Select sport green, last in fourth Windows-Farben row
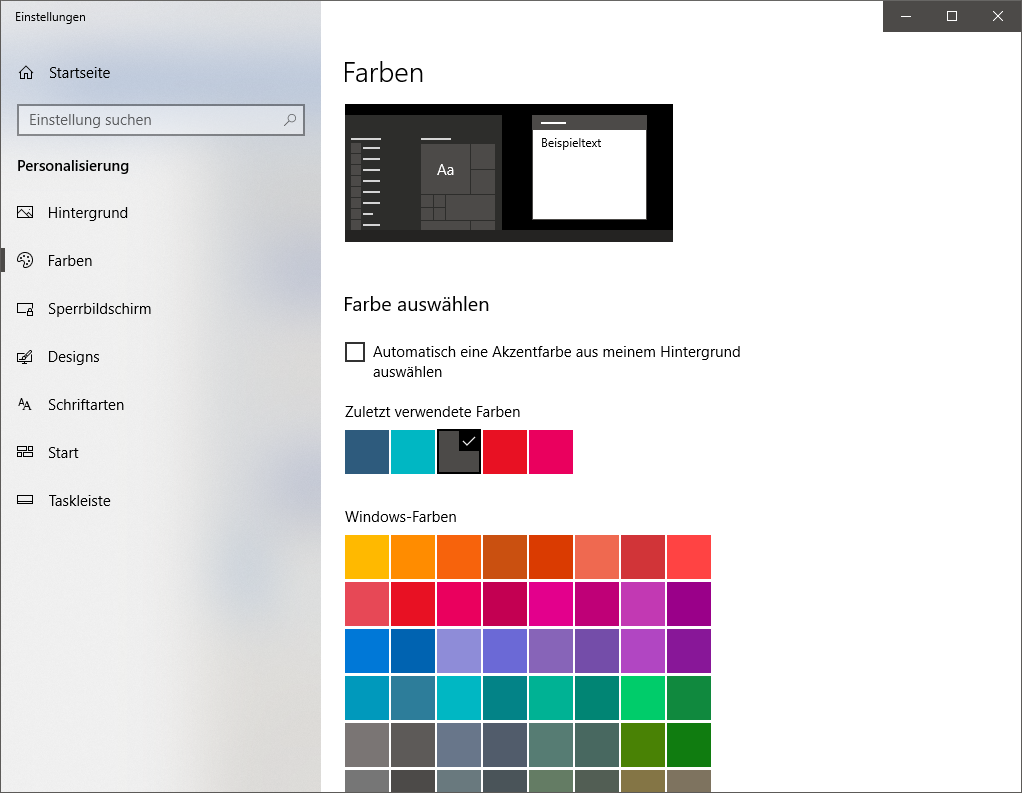The width and height of the screenshot is (1022, 793). [689, 698]
